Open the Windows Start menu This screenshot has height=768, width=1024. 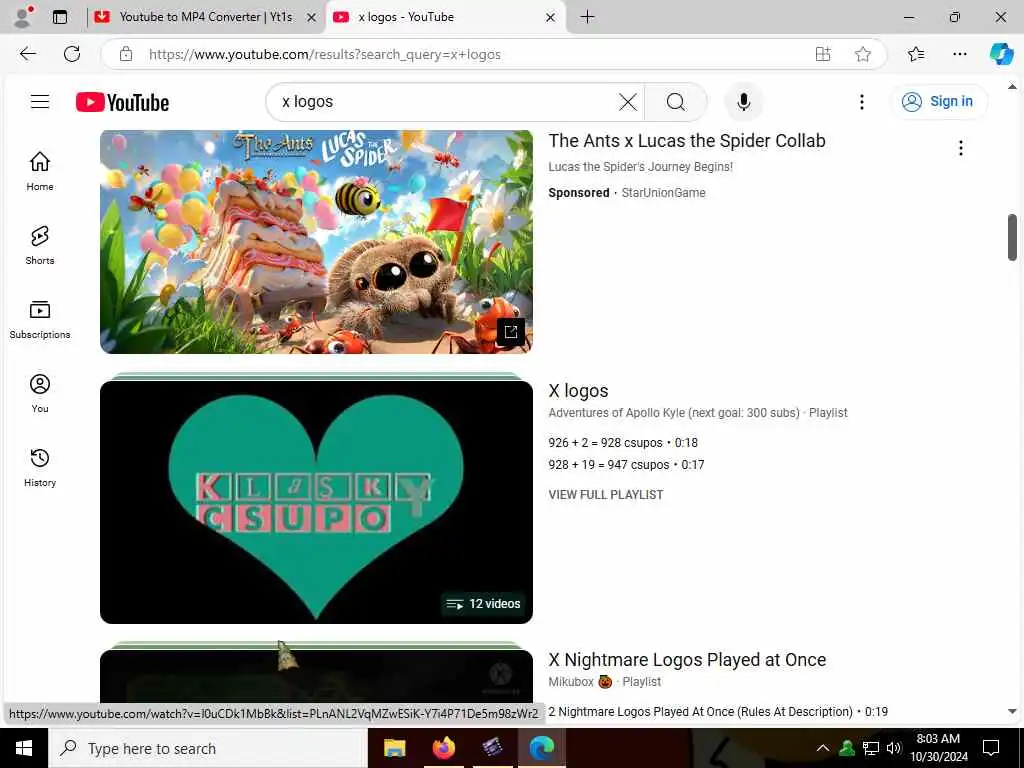click(24, 748)
